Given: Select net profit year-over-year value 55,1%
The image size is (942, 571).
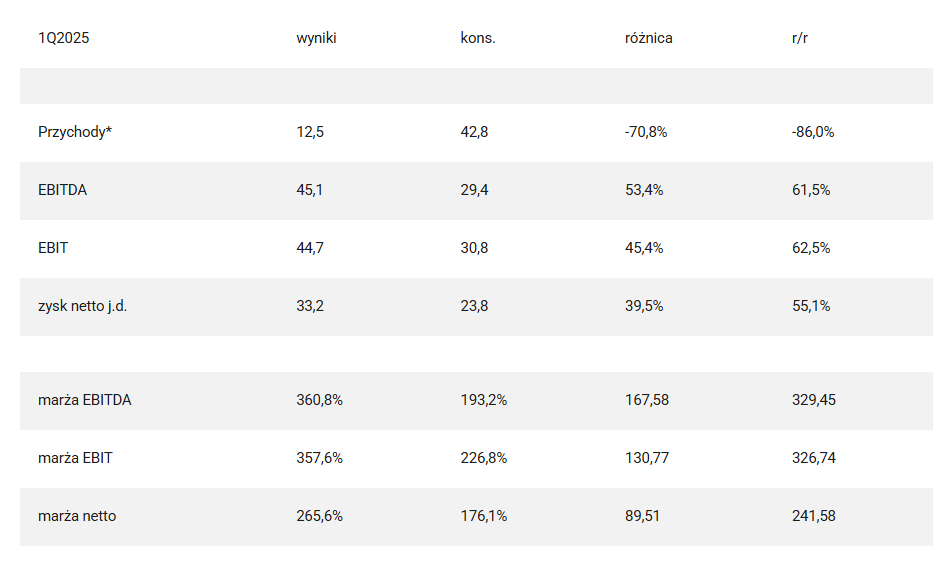Looking at the screenshot, I should 811,306.
